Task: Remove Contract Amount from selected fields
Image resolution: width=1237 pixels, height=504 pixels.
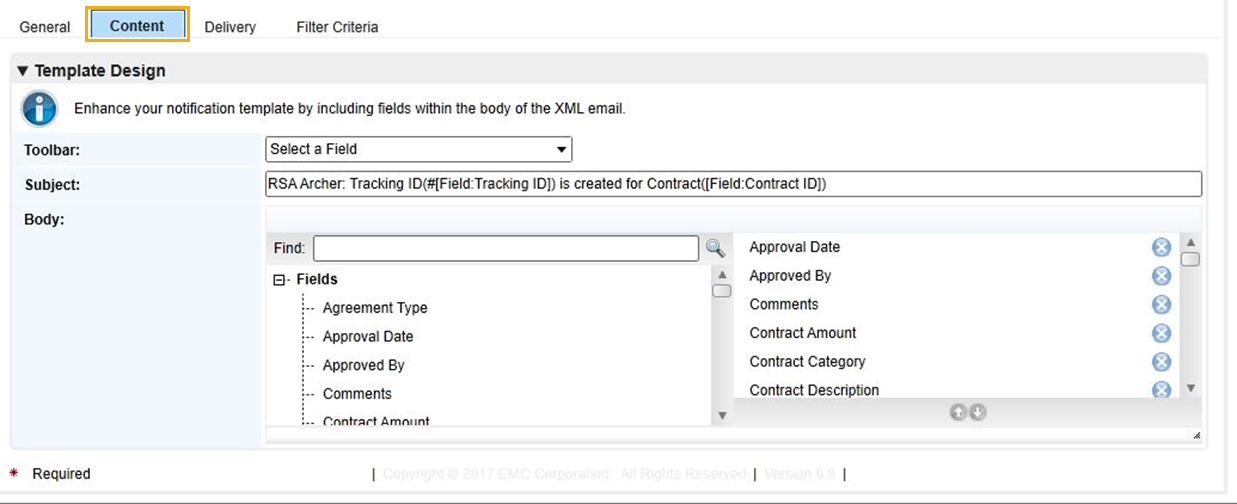Action: click(1161, 333)
